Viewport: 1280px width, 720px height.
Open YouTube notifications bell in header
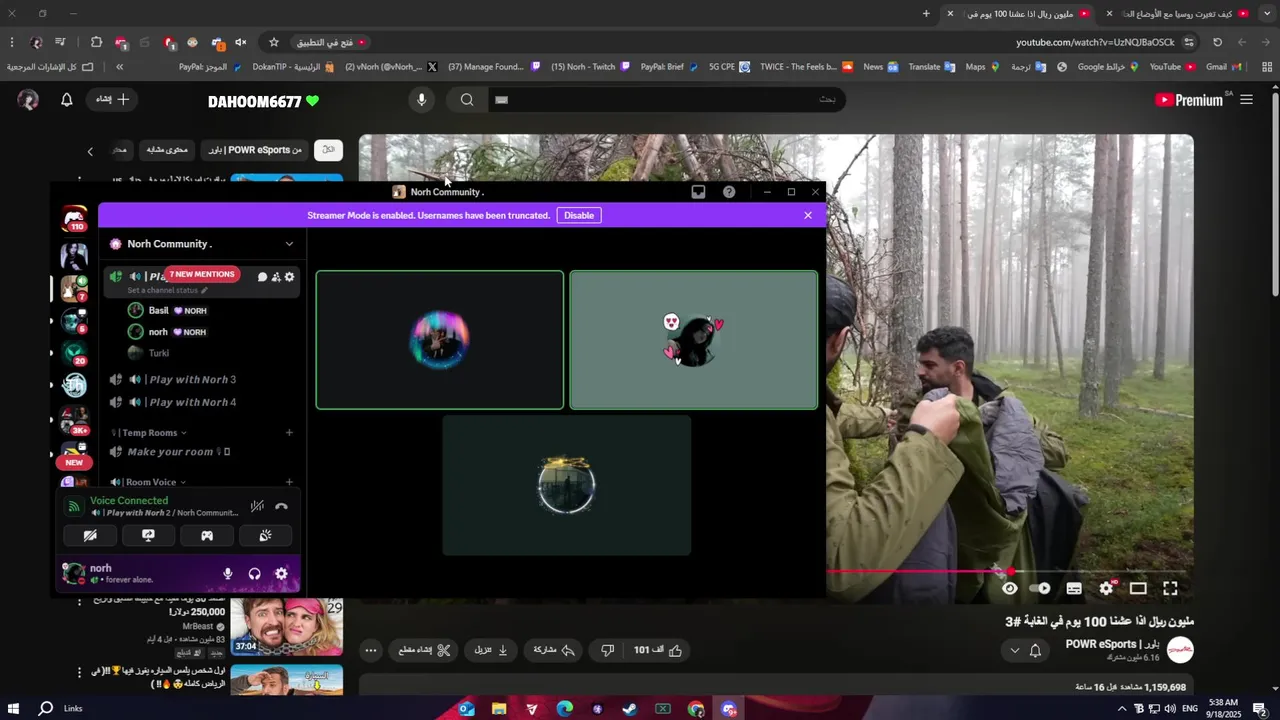67,99
